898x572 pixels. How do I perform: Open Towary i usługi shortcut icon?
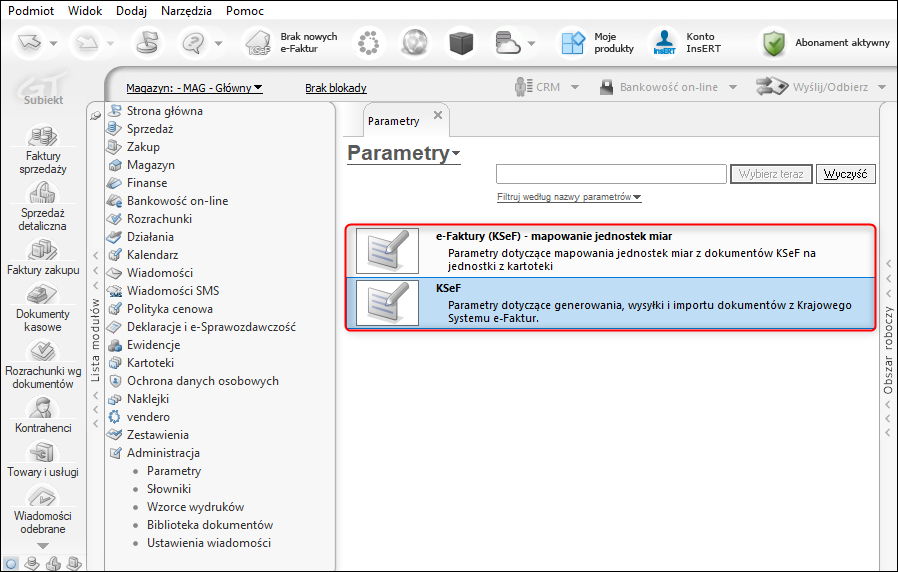coord(42,452)
